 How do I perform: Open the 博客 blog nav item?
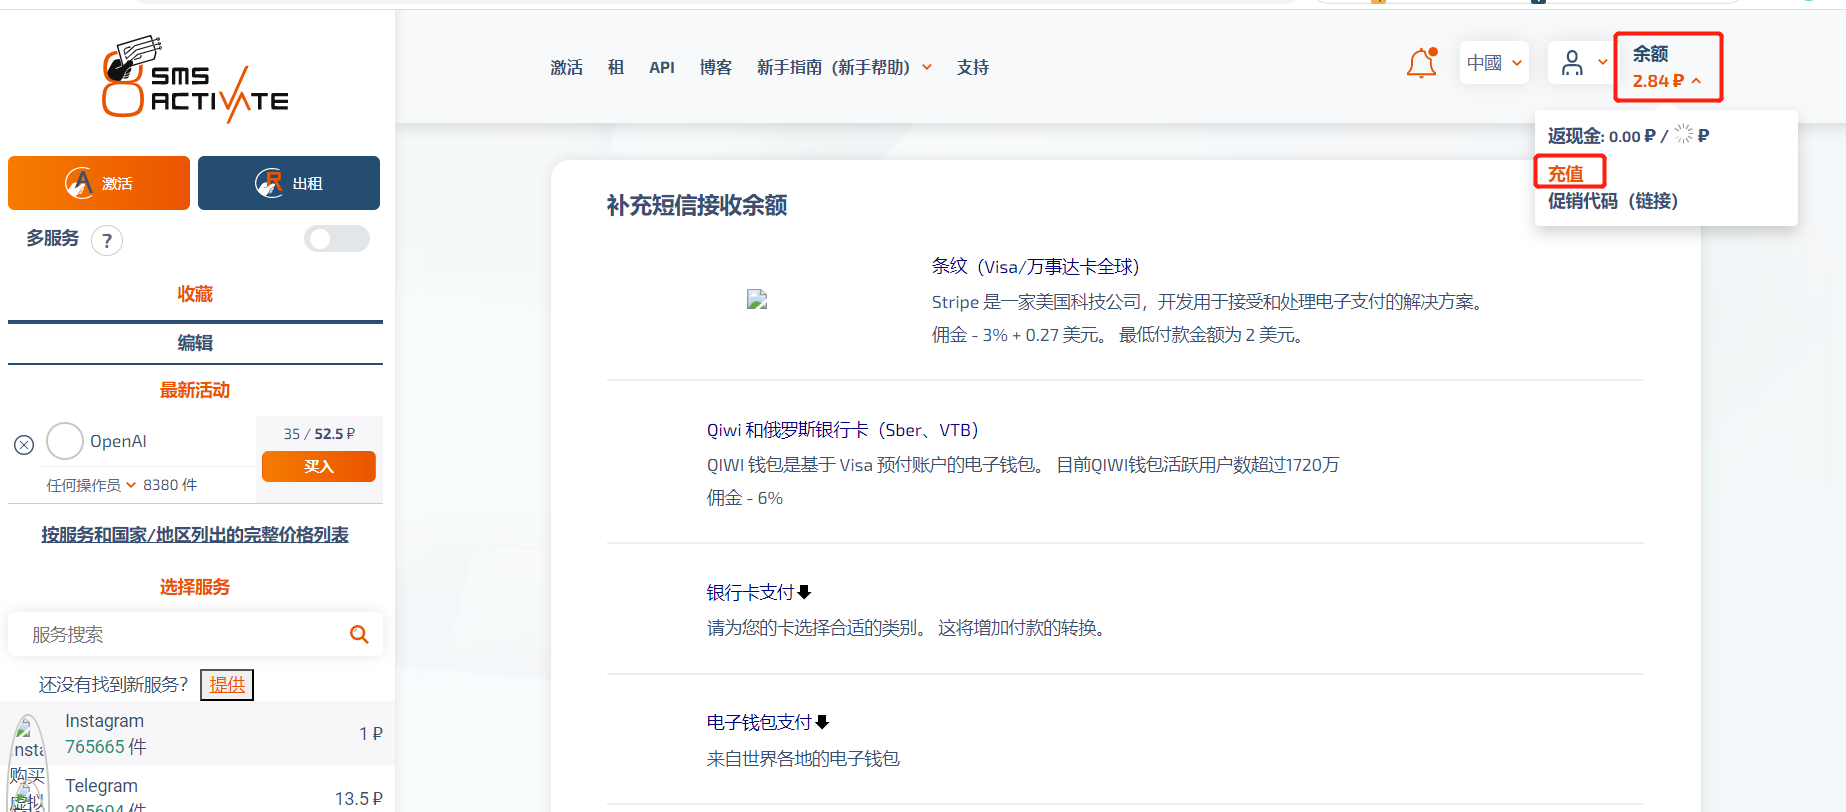point(716,67)
